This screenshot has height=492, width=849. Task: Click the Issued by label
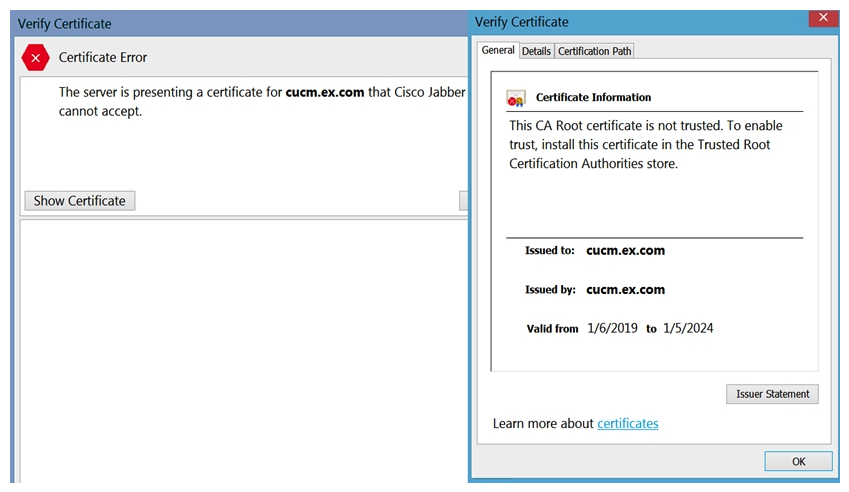550,290
